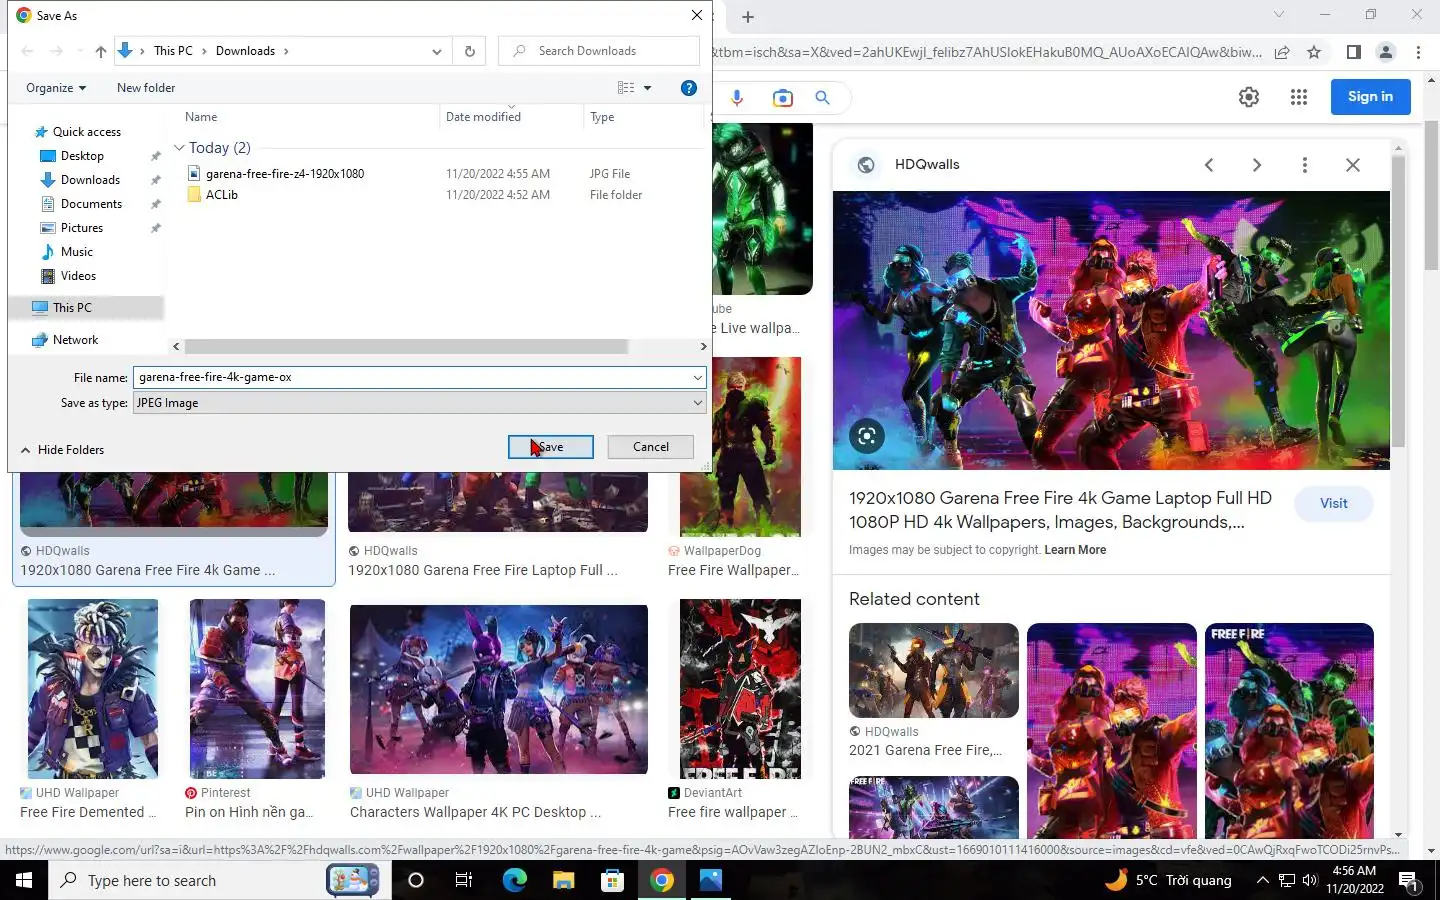Select Videos in the navigation pane

tap(78, 276)
